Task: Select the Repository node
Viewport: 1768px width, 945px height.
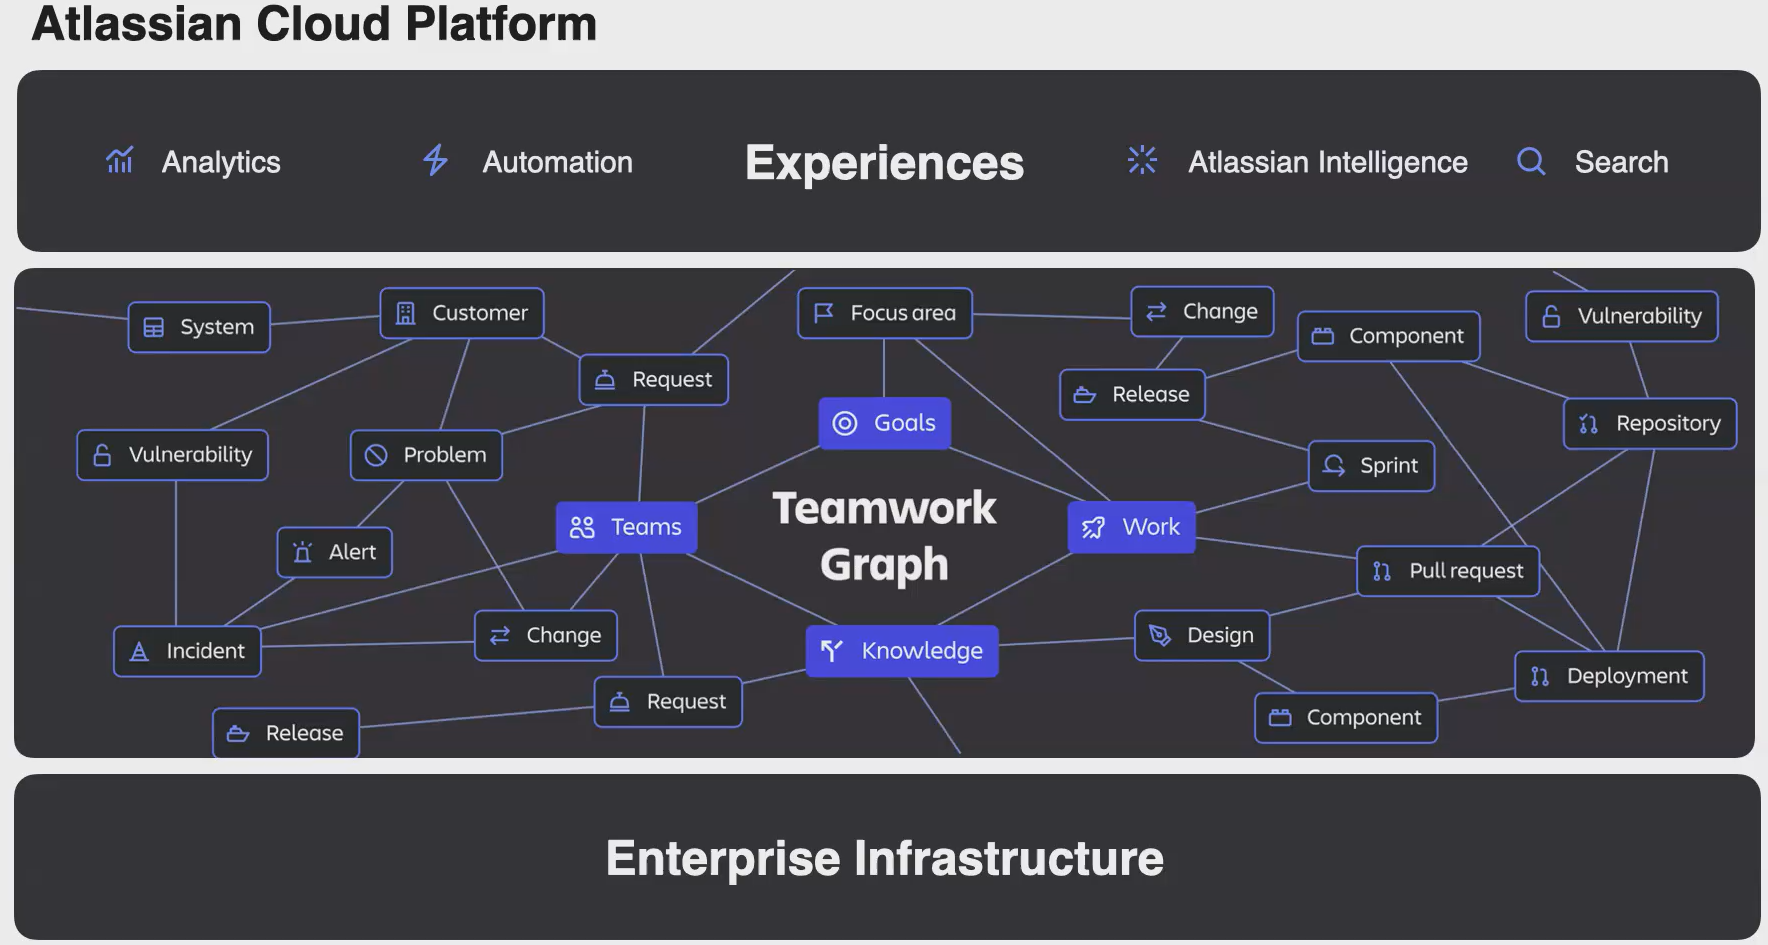Action: pyautogui.click(x=1649, y=423)
